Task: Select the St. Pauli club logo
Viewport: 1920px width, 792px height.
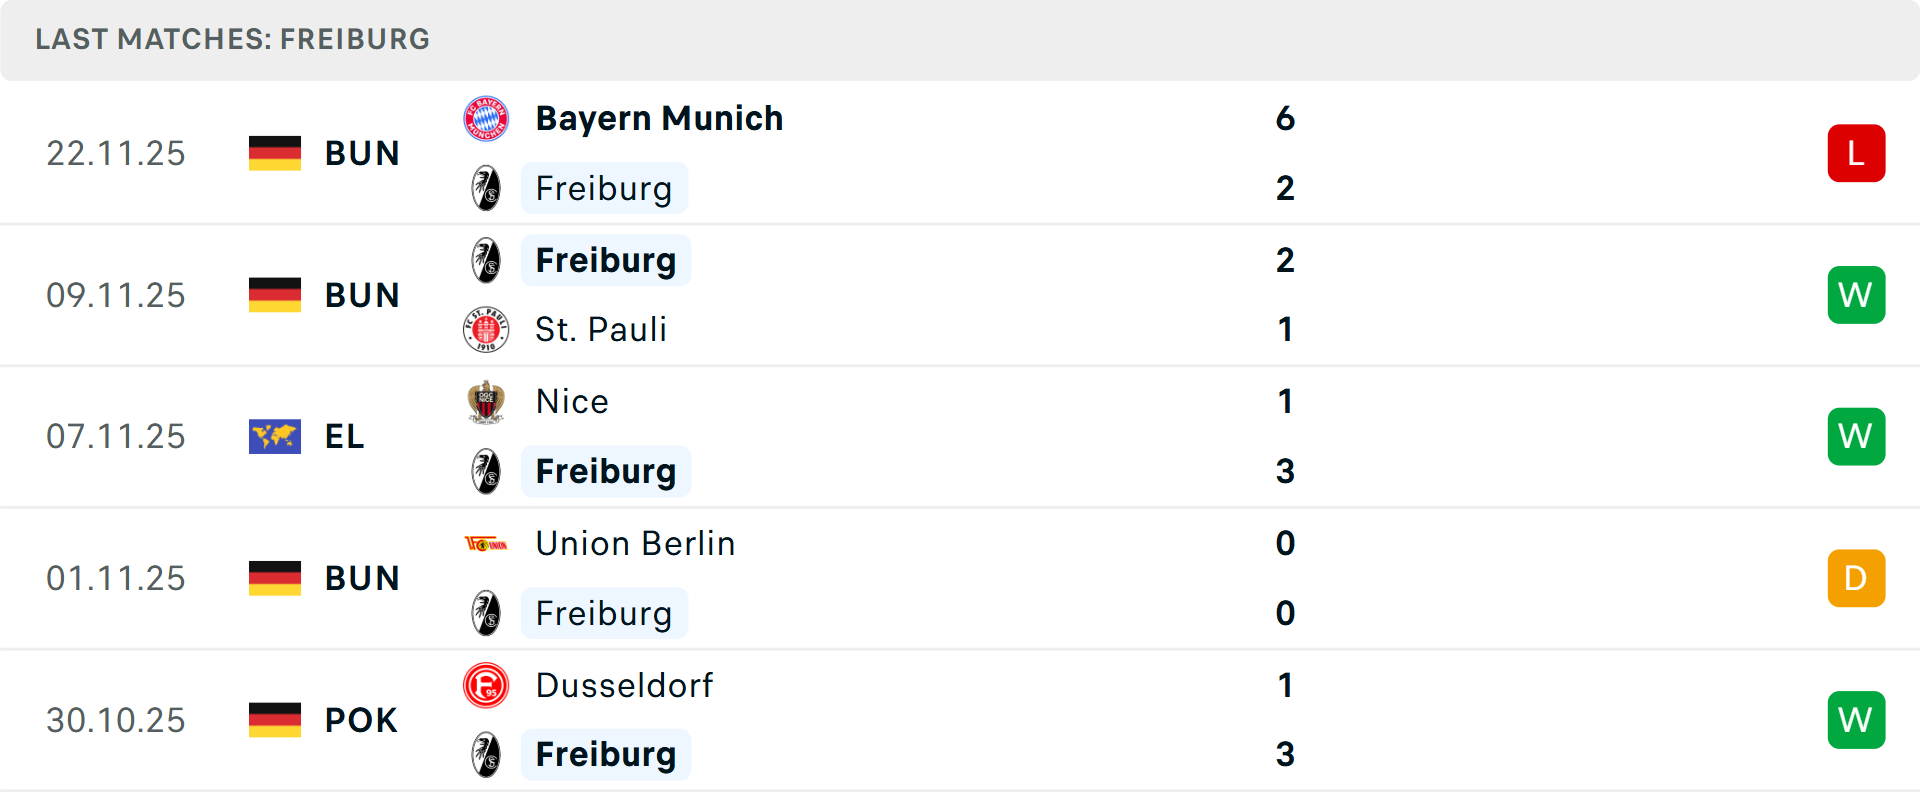Action: point(486,329)
